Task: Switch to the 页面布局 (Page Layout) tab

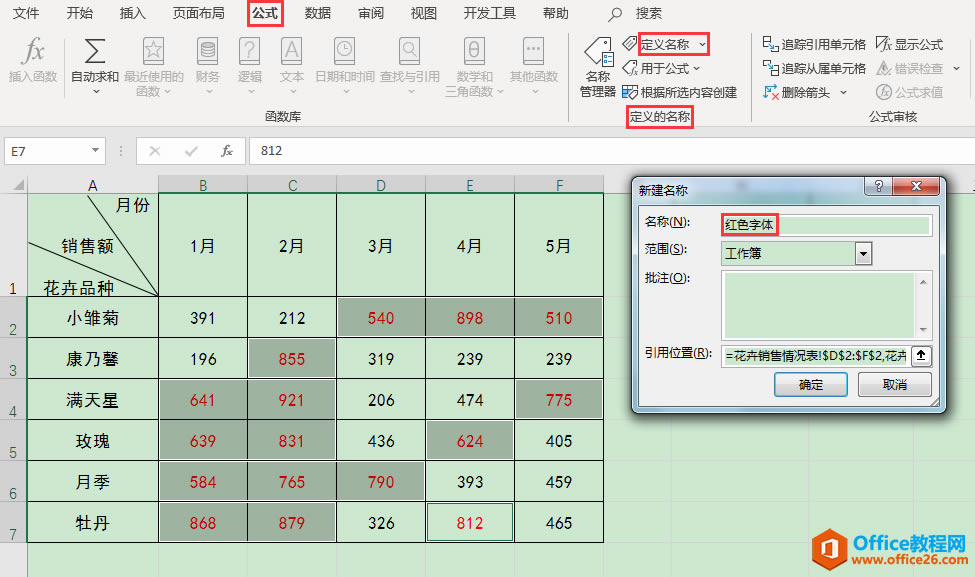Action: [198, 13]
